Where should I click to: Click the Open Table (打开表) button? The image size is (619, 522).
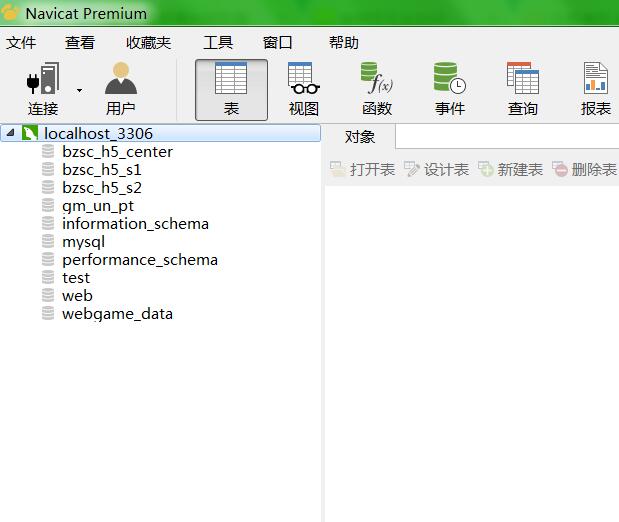[362, 170]
